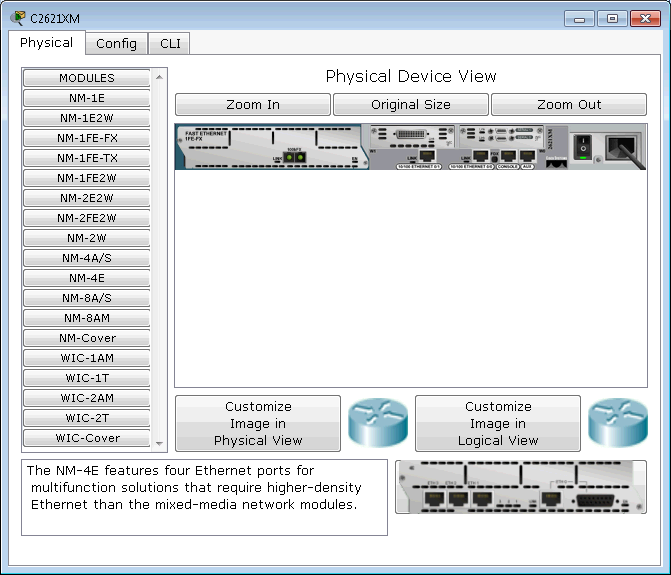The image size is (671, 575).
Task: Select the NM-1FE-TX module
Action: [x=87, y=158]
